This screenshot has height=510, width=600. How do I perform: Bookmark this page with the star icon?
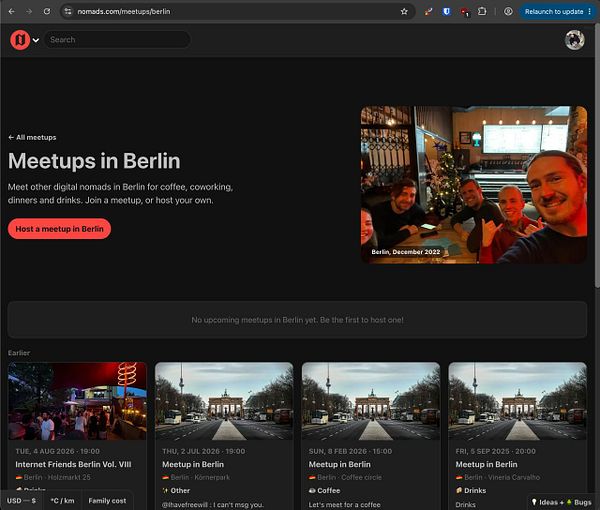tap(404, 11)
